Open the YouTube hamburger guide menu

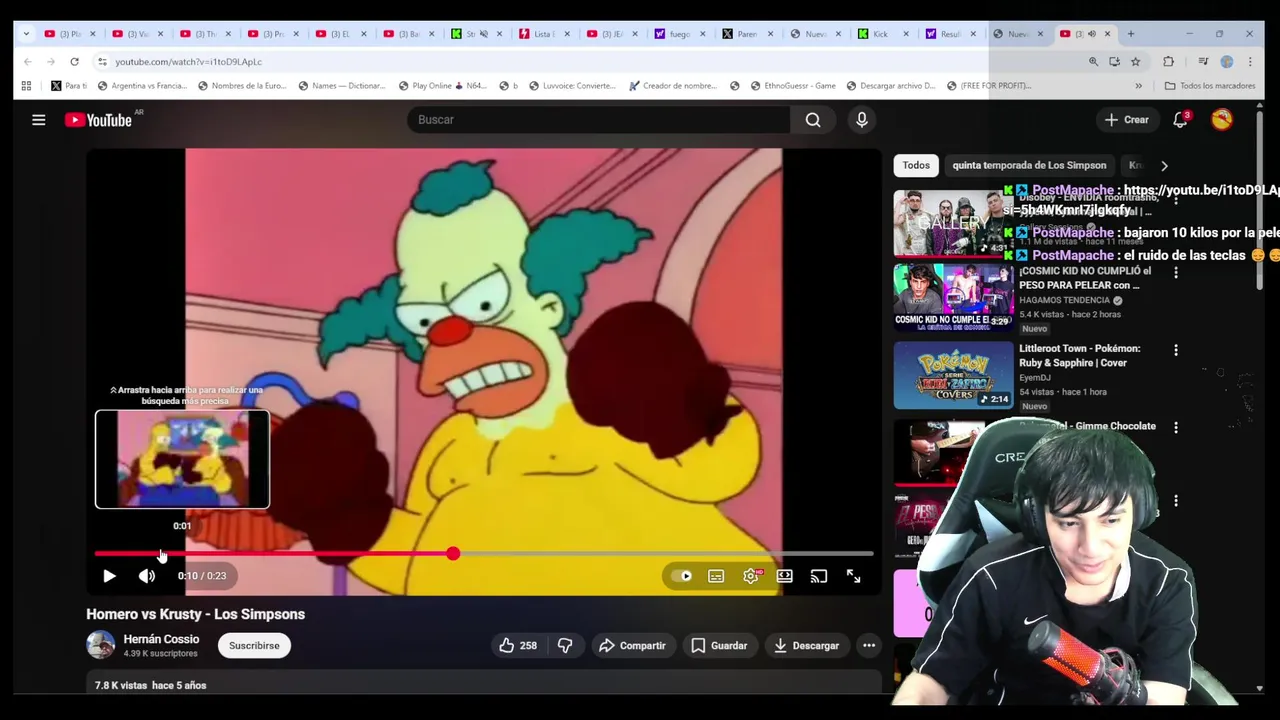pos(38,120)
